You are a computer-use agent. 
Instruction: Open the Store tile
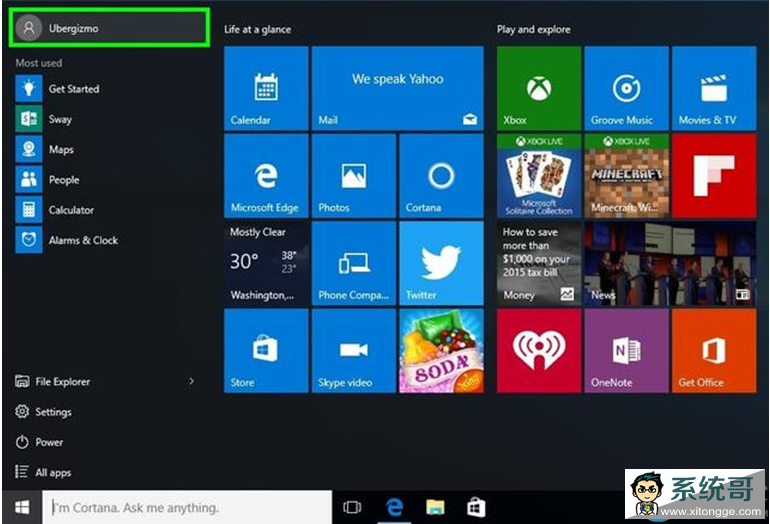(x=266, y=351)
